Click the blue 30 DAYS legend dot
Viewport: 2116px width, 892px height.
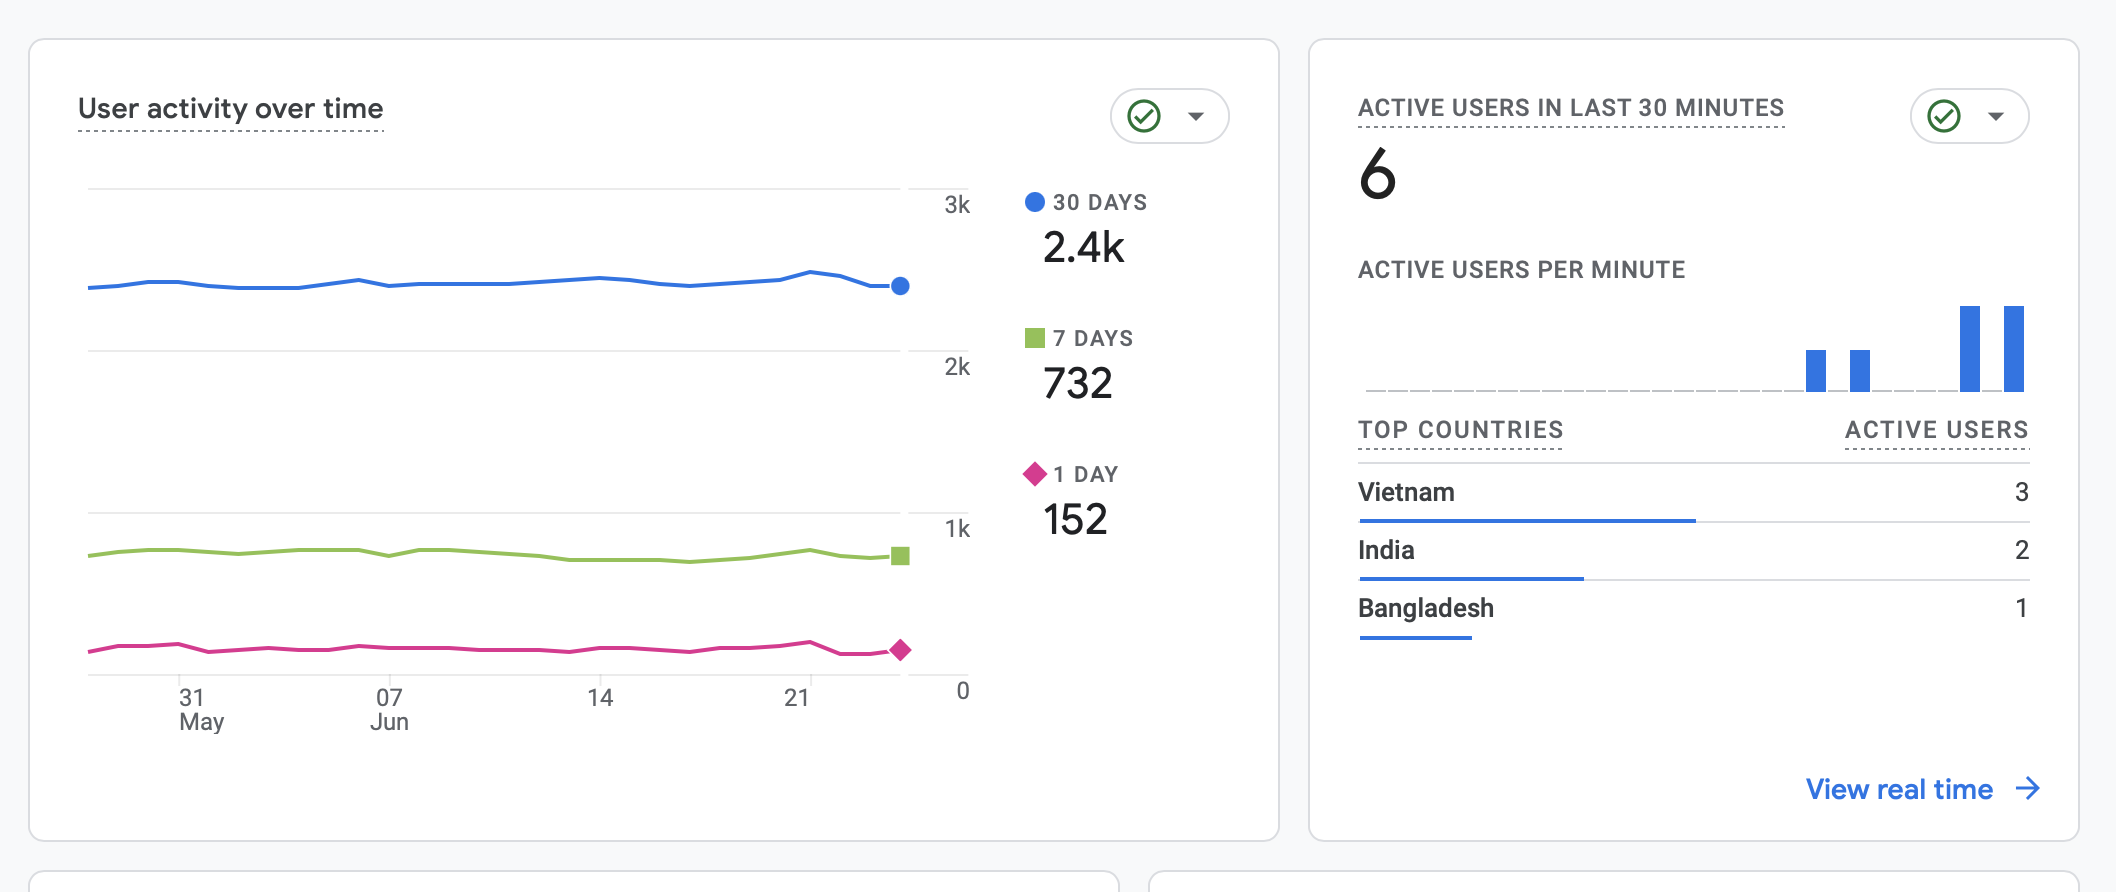[x=1035, y=202]
